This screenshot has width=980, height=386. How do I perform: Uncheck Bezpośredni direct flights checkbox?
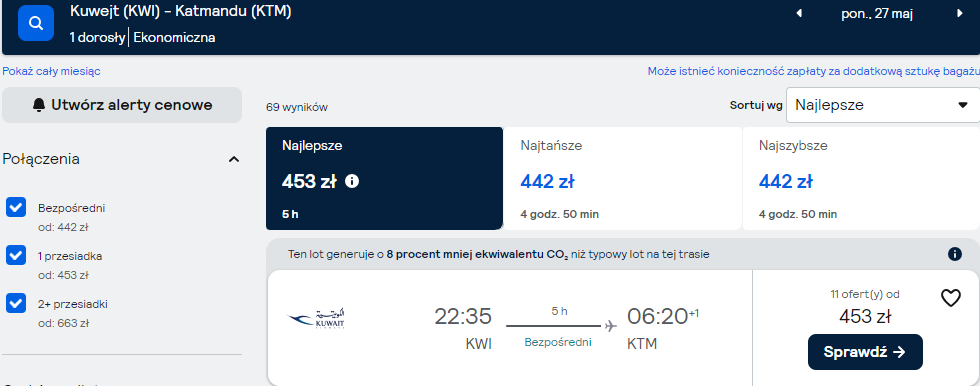coord(16,207)
